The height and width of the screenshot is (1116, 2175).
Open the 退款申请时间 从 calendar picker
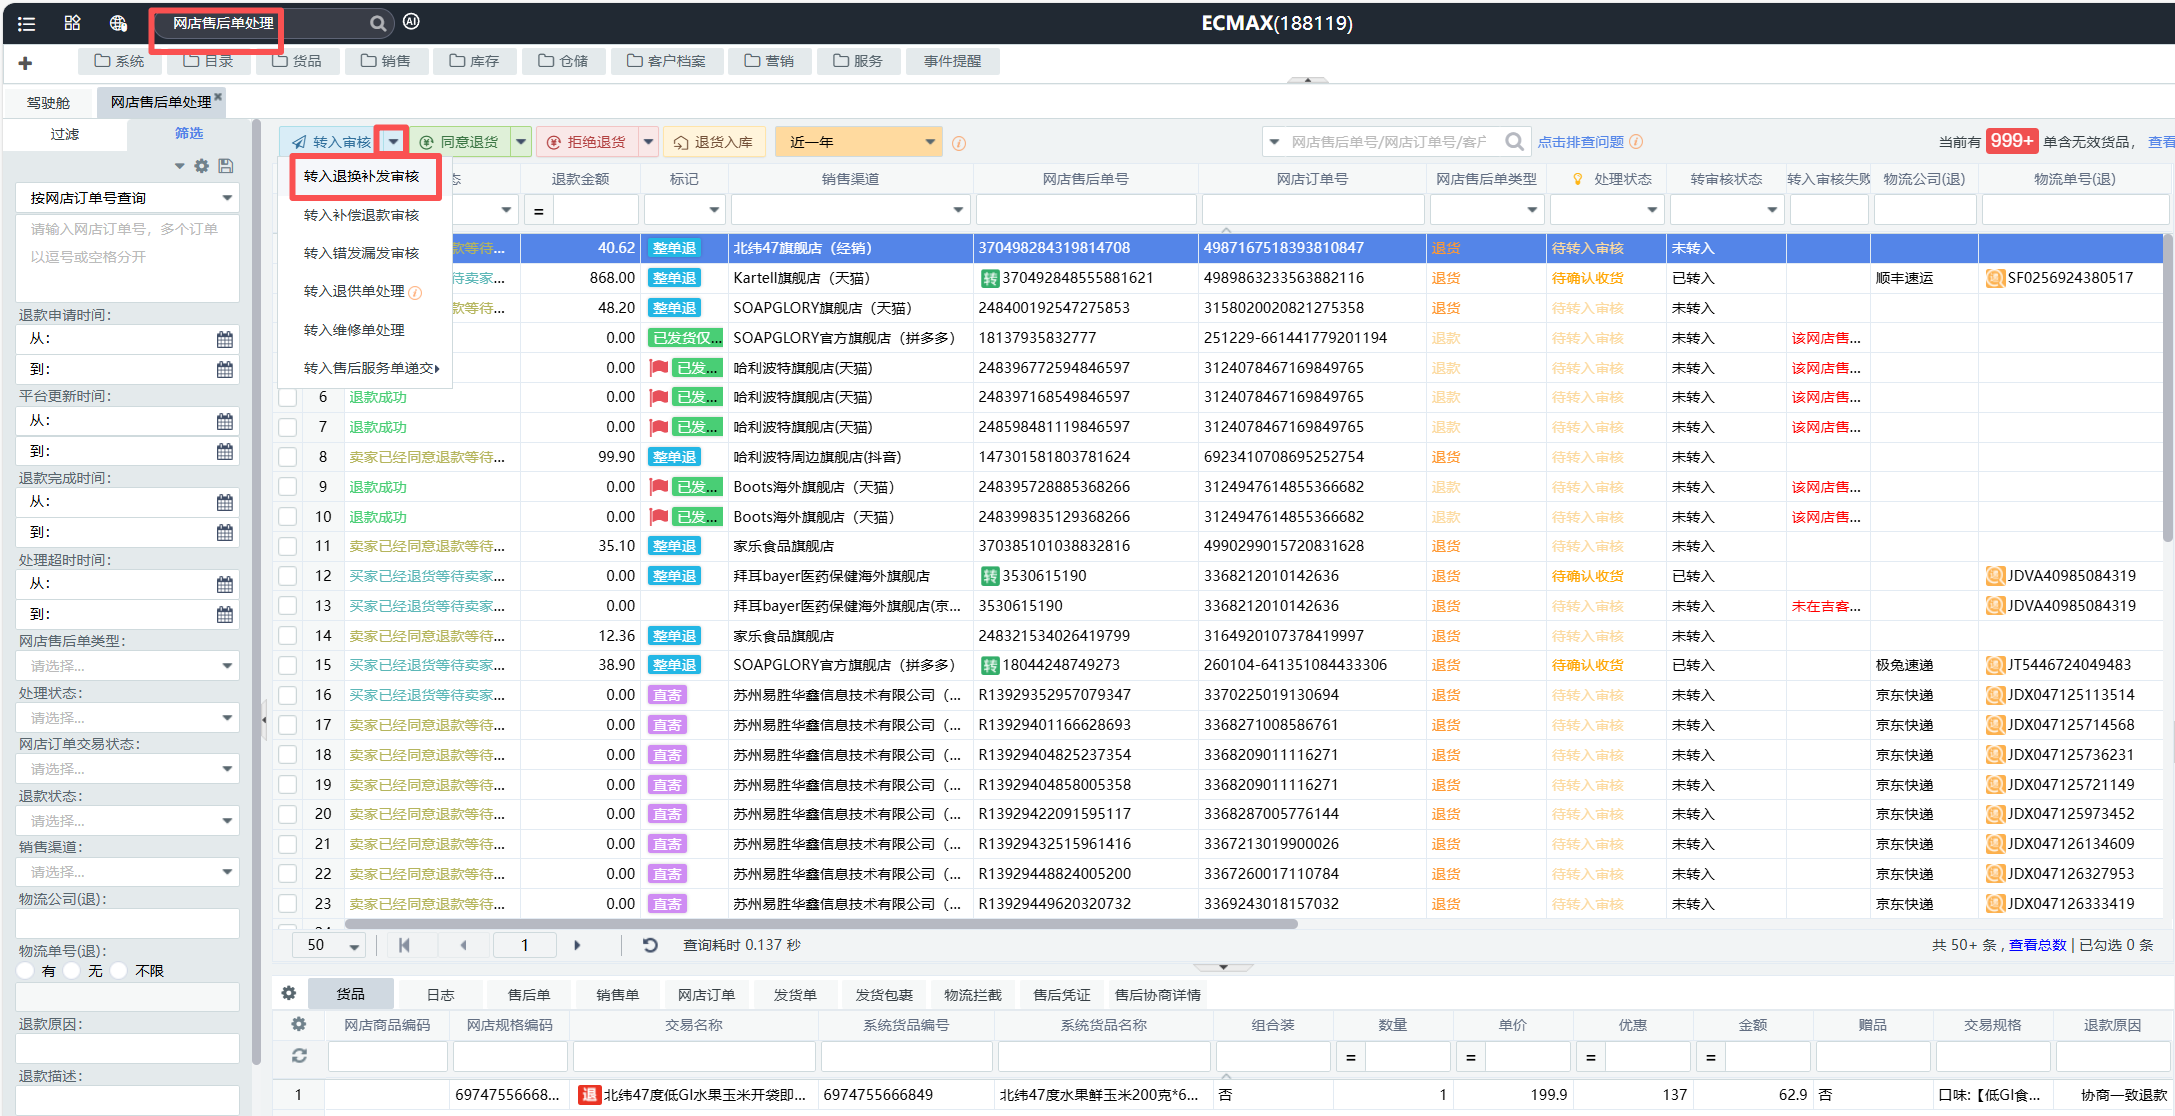[x=225, y=340]
